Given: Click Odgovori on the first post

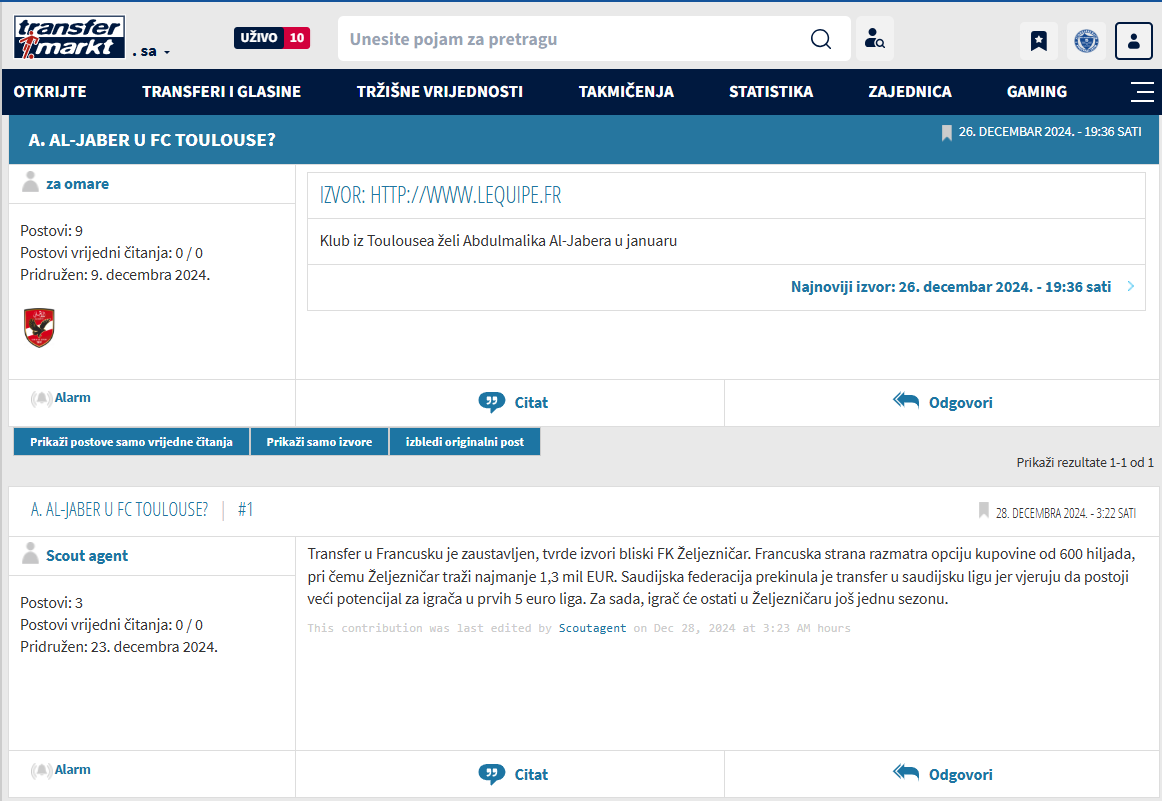Looking at the screenshot, I should (x=943, y=402).
